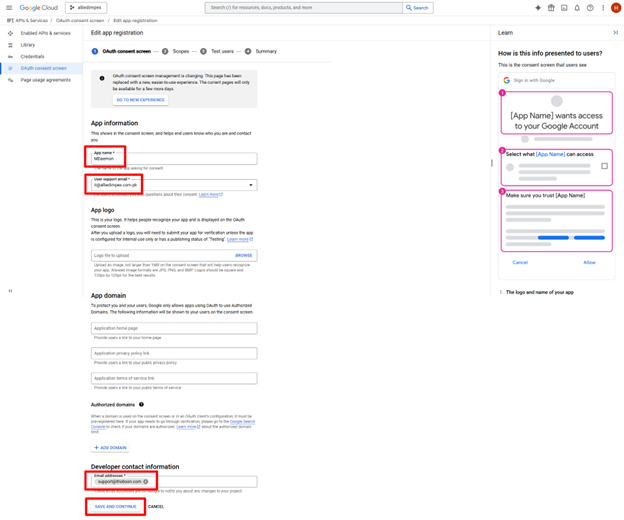Open the alliedimpex project selector
This screenshot has height=520, width=624.
tap(86, 7)
